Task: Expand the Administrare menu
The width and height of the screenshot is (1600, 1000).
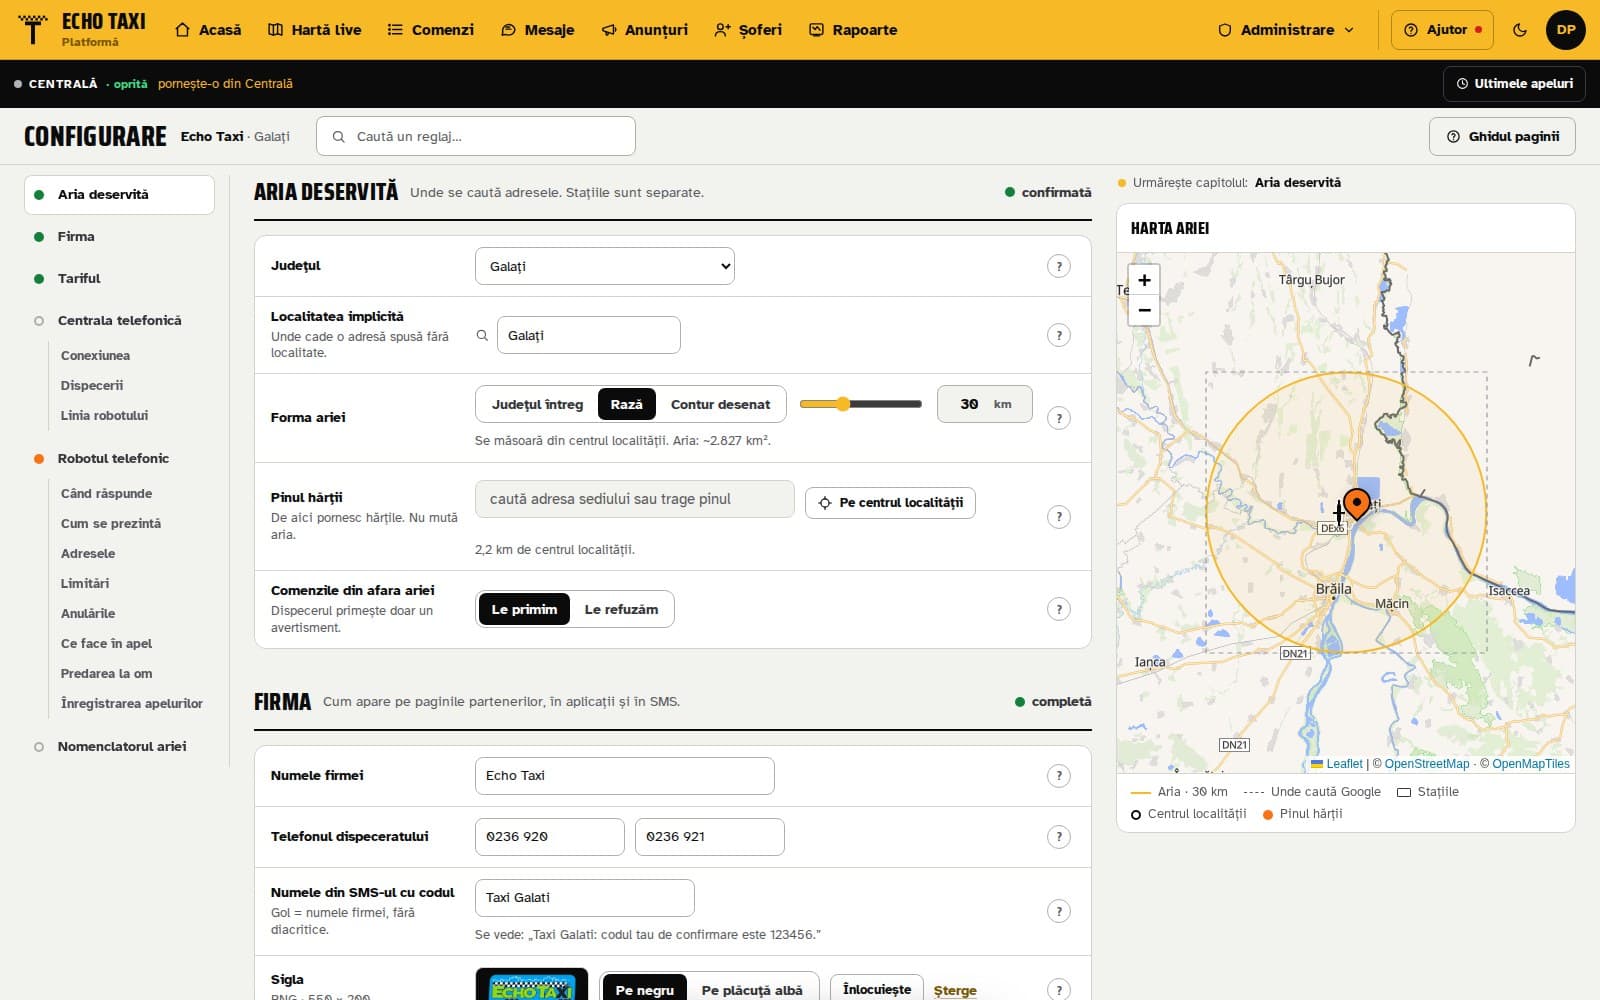Action: pos(1286,30)
